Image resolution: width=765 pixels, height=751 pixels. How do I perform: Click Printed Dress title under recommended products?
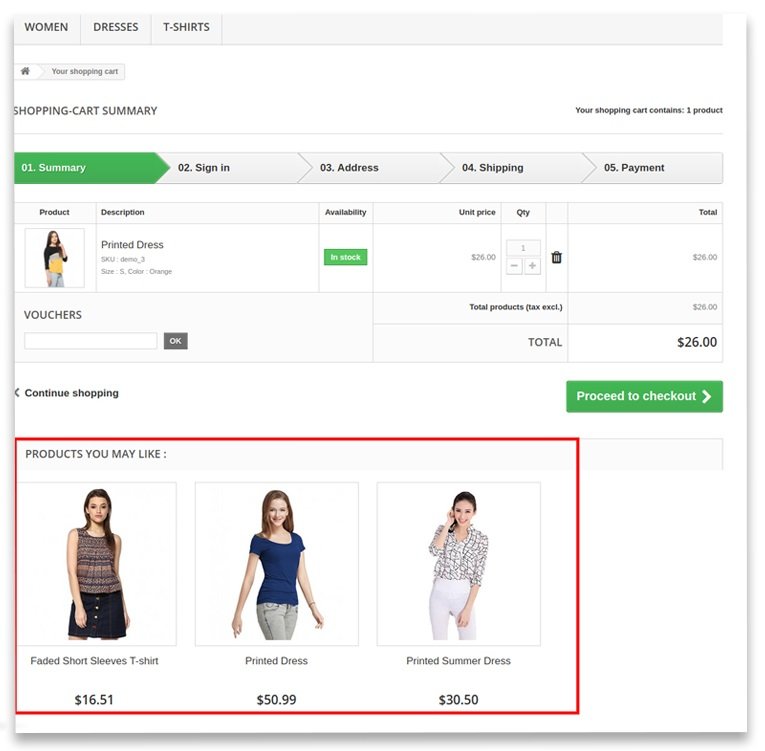point(277,661)
